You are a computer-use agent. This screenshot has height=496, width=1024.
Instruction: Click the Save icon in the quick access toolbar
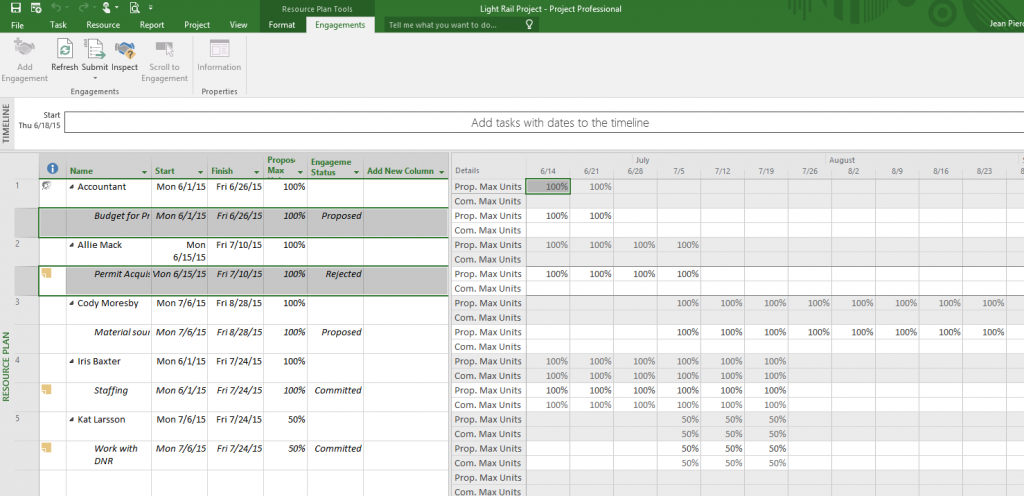[x=14, y=7]
